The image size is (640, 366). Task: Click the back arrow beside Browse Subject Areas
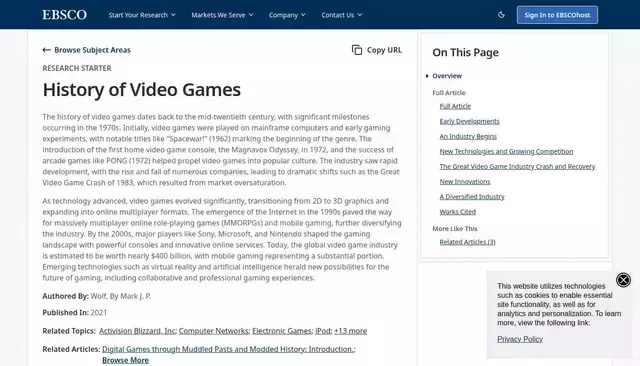47,50
